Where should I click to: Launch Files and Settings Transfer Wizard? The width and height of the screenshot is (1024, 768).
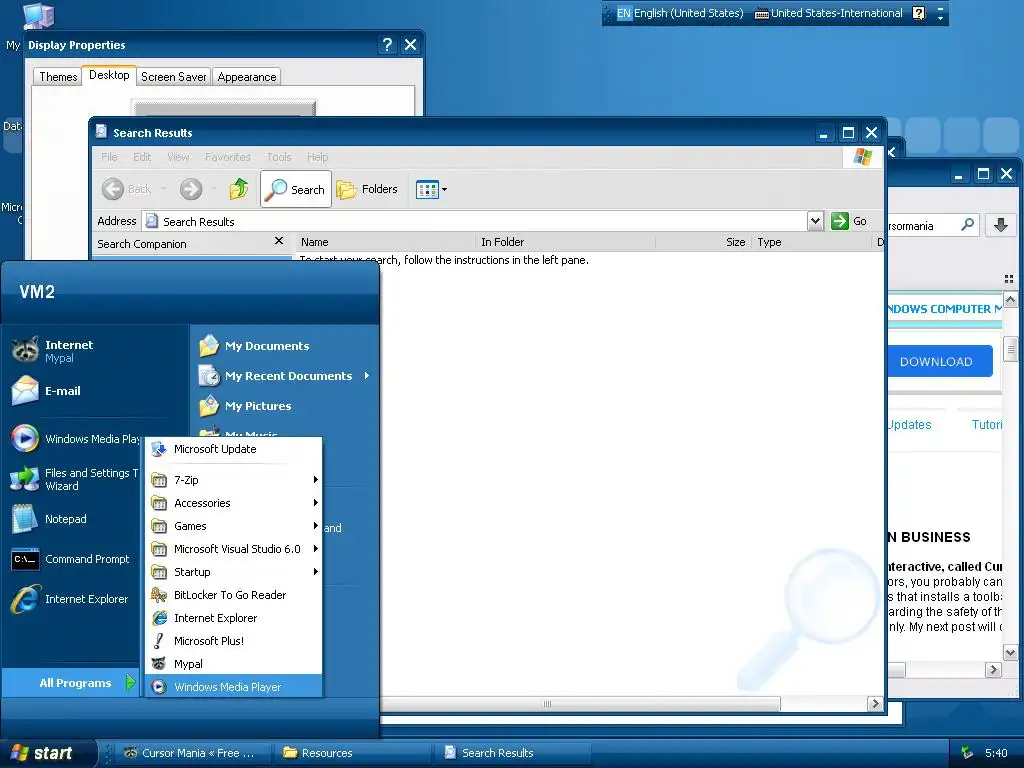coord(75,479)
